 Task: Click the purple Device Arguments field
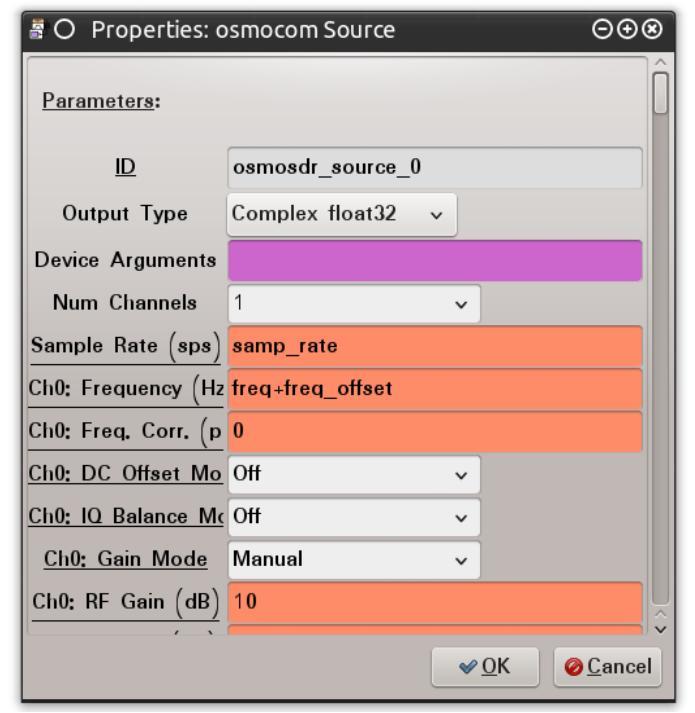435,261
